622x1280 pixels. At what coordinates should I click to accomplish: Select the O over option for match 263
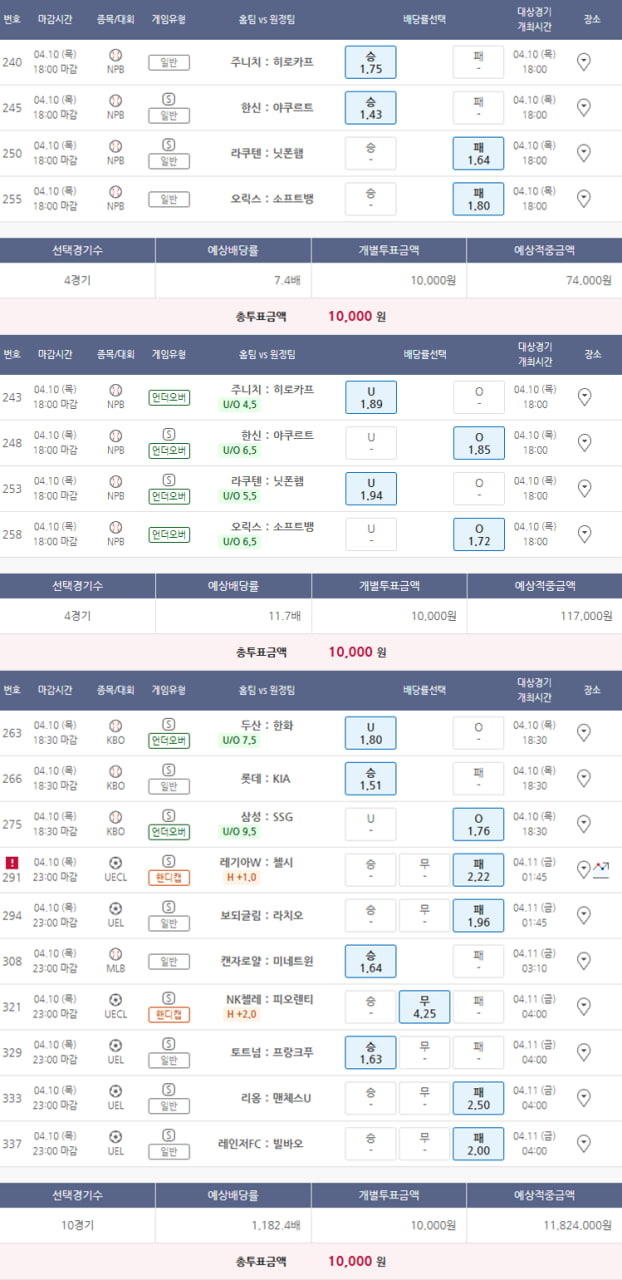pyautogui.click(x=478, y=733)
